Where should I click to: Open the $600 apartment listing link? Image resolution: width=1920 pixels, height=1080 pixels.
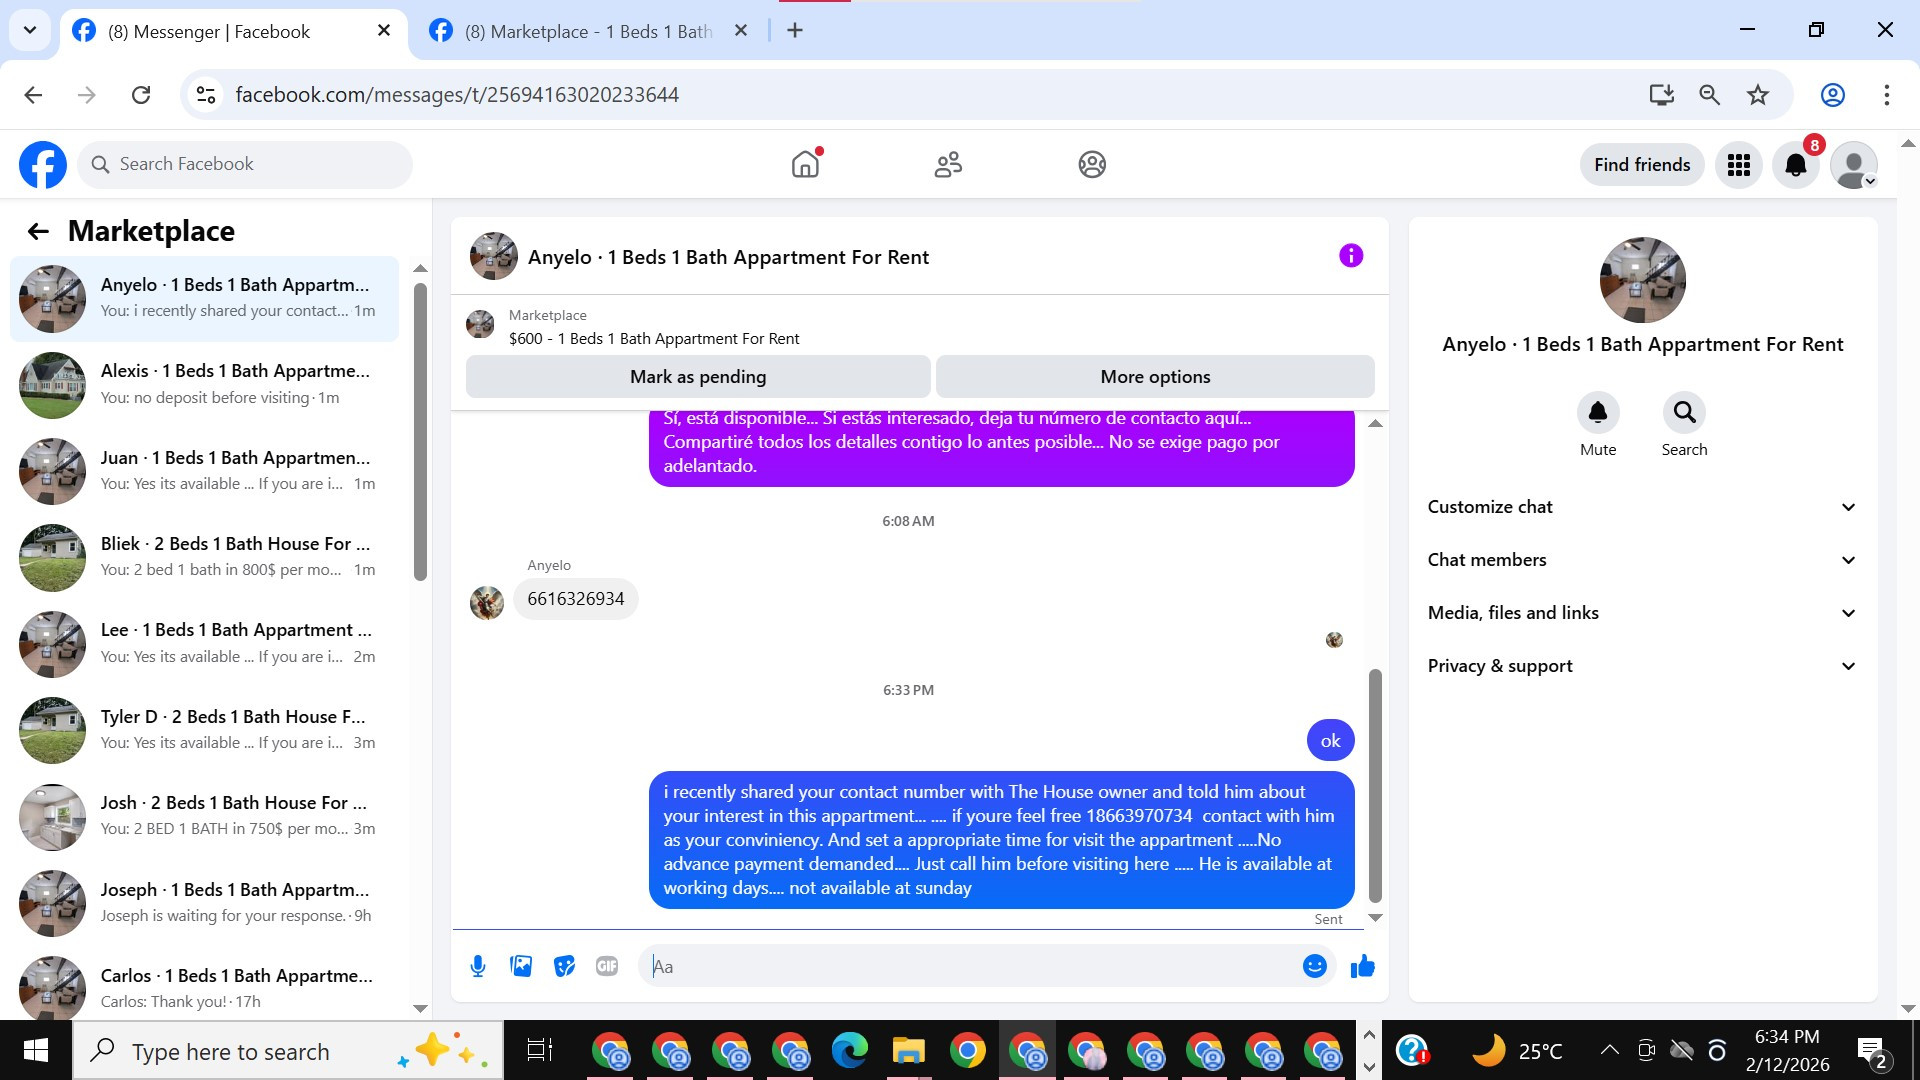coord(654,338)
